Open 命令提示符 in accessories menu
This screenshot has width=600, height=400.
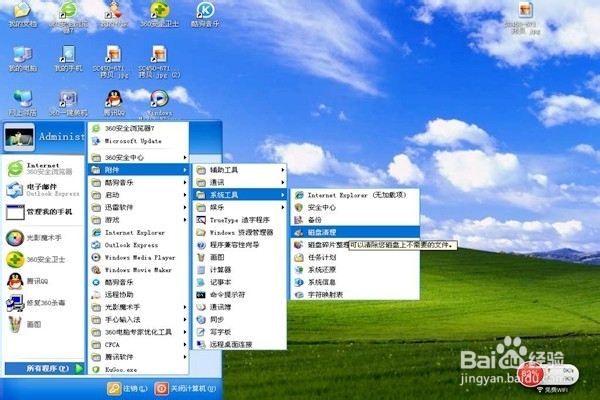240,294
